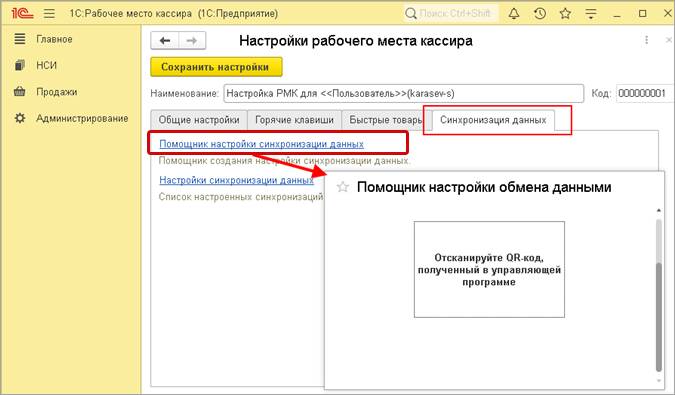This screenshot has width=675, height=395.
Task: Open the hamburger main menu icon
Action: point(50,13)
